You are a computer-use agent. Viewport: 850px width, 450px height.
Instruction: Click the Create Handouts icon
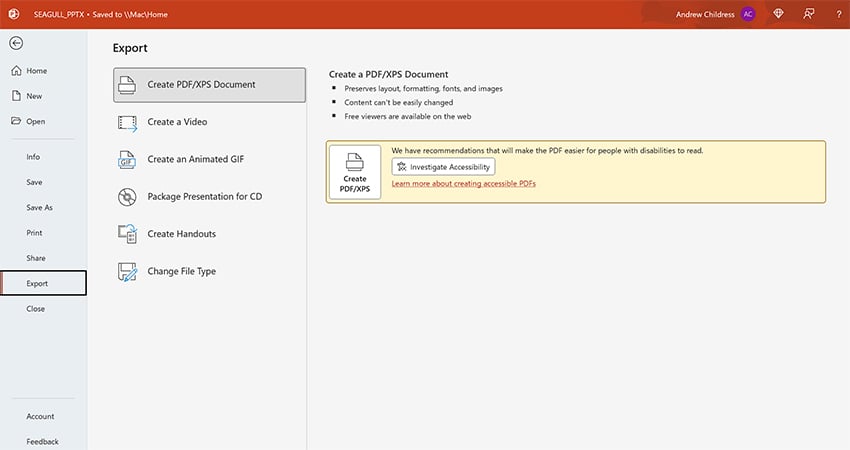[127, 234]
